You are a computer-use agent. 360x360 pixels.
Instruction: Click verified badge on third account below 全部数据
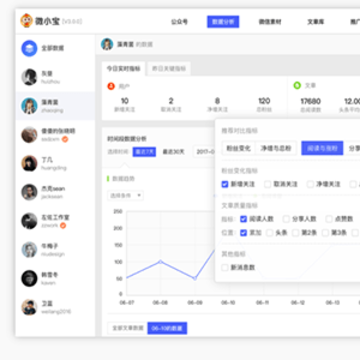point(65,139)
